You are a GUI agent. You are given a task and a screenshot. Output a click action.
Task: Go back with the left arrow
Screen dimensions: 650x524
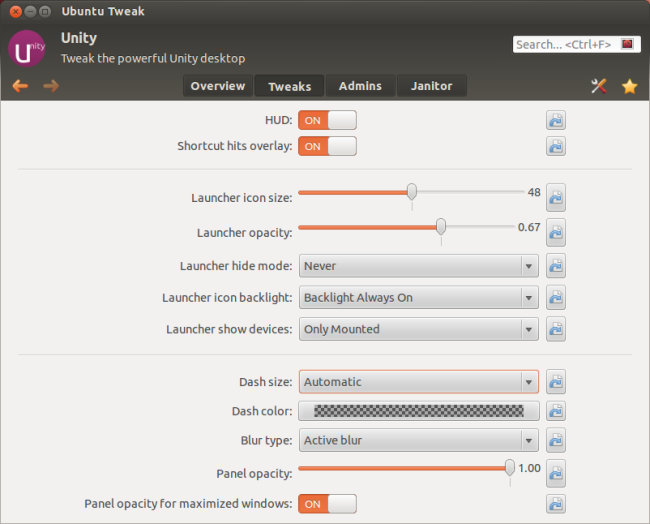pyautogui.click(x=20, y=86)
